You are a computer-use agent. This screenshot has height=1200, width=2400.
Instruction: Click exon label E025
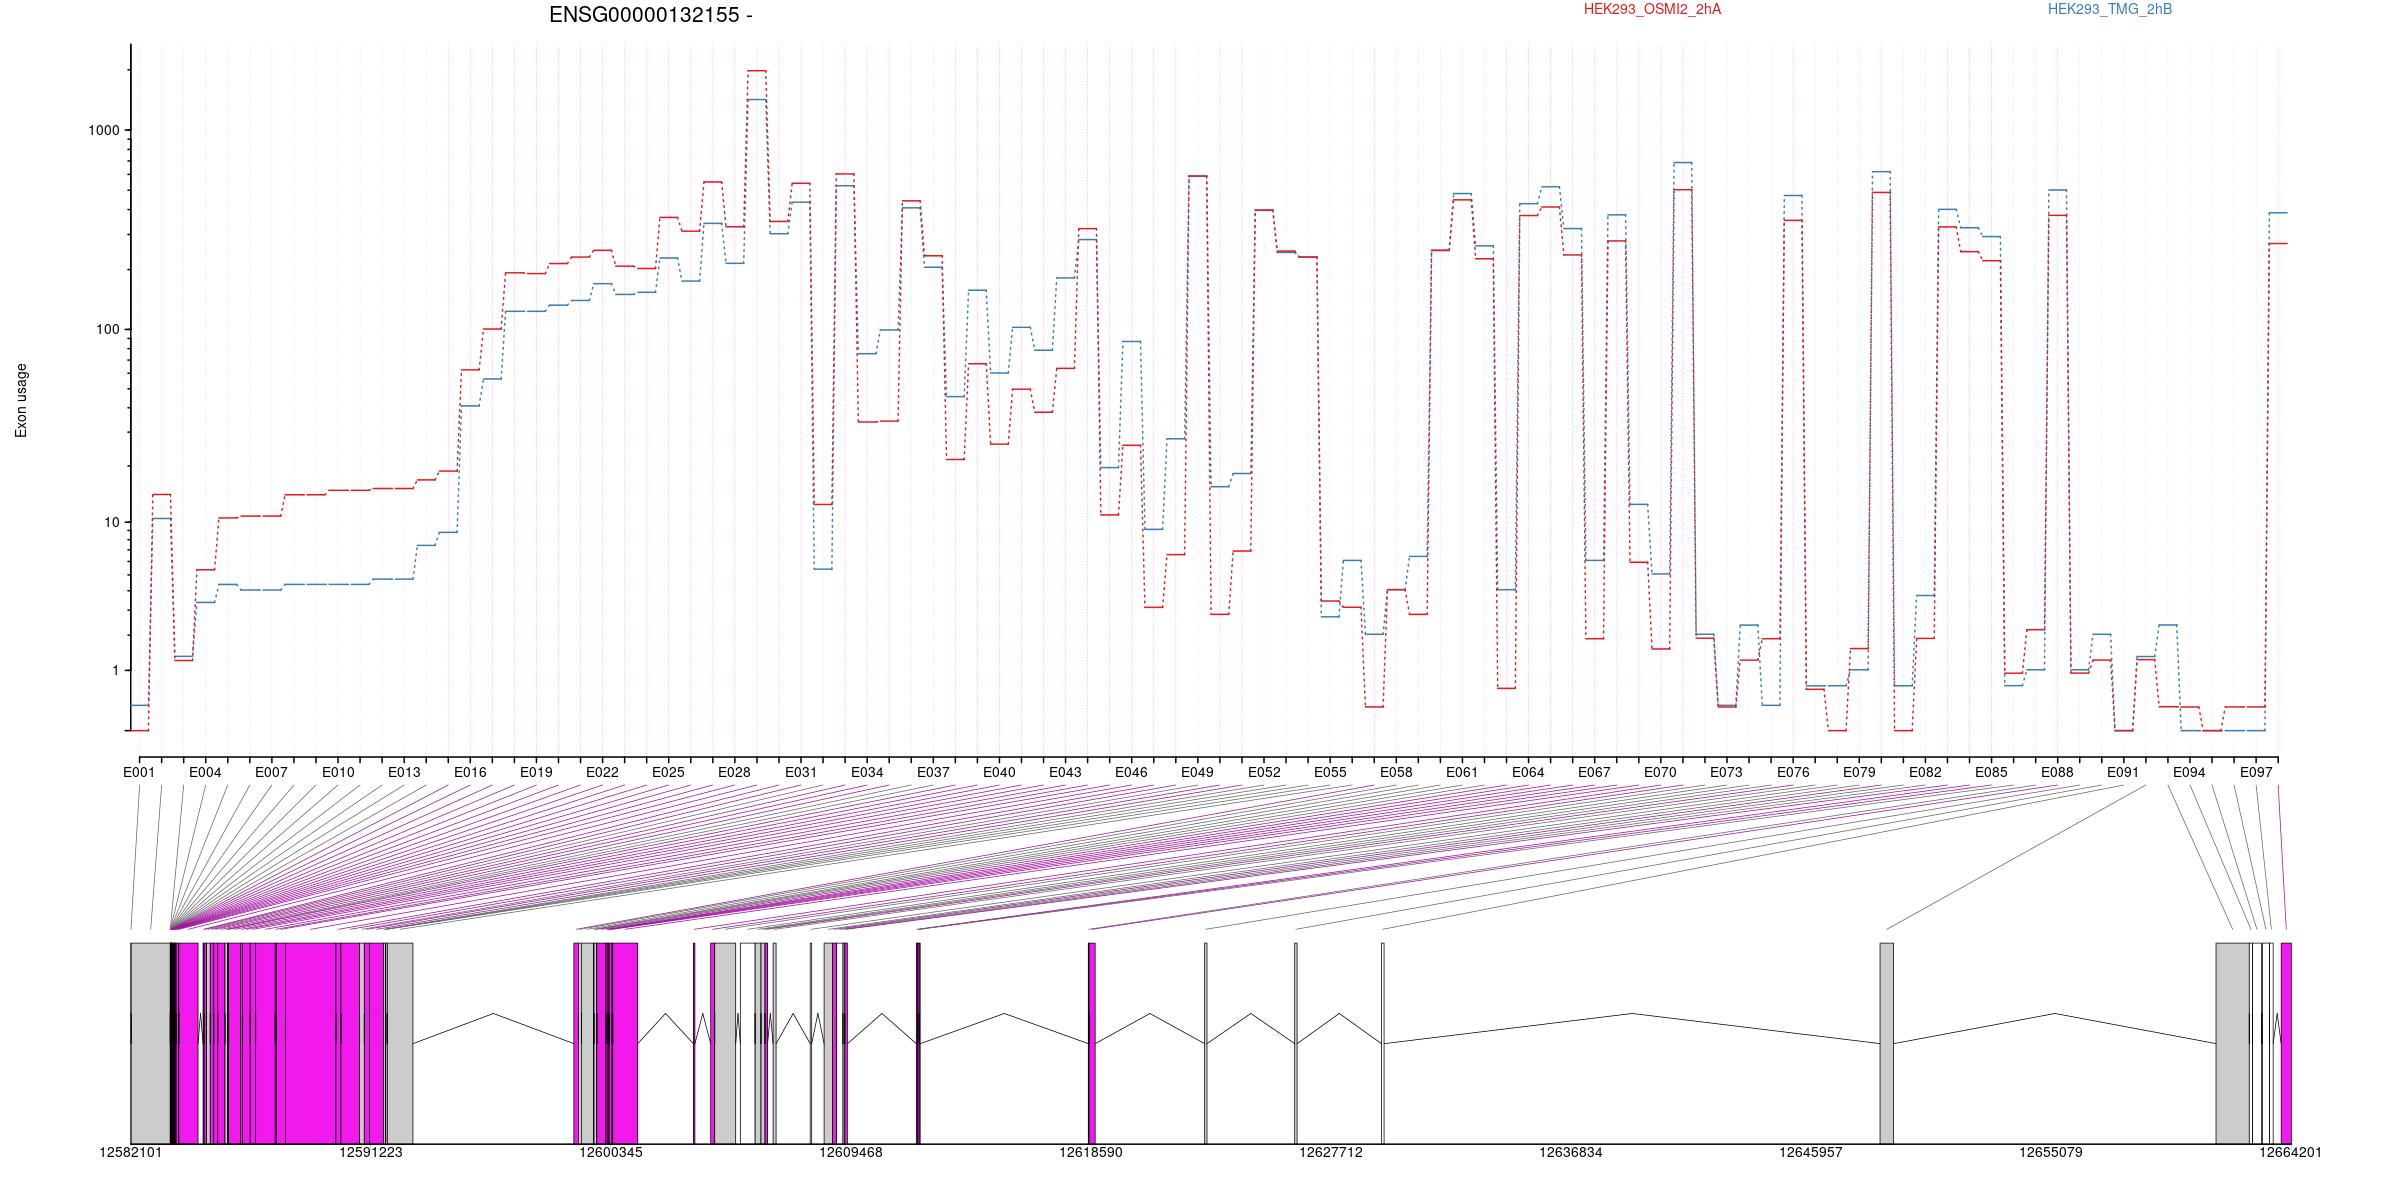pos(668,772)
